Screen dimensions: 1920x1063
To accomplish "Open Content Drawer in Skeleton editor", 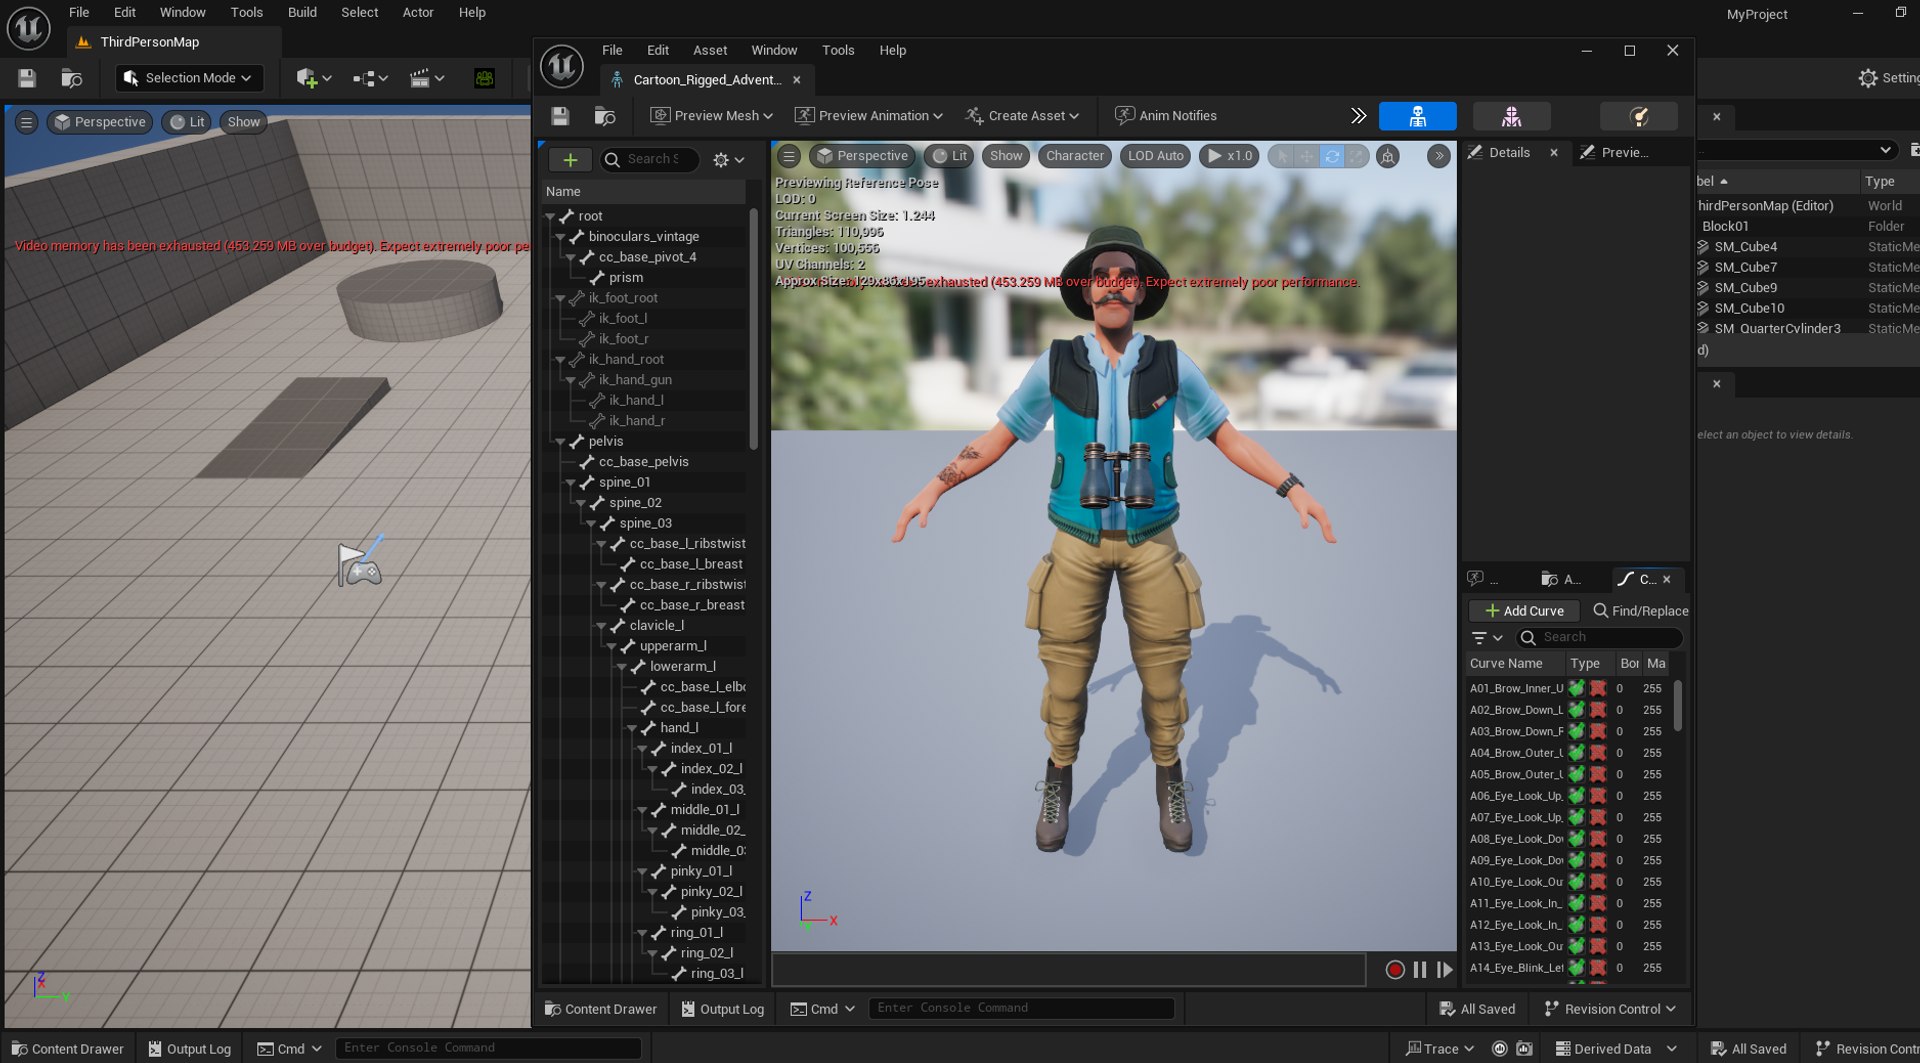I will tap(601, 1009).
